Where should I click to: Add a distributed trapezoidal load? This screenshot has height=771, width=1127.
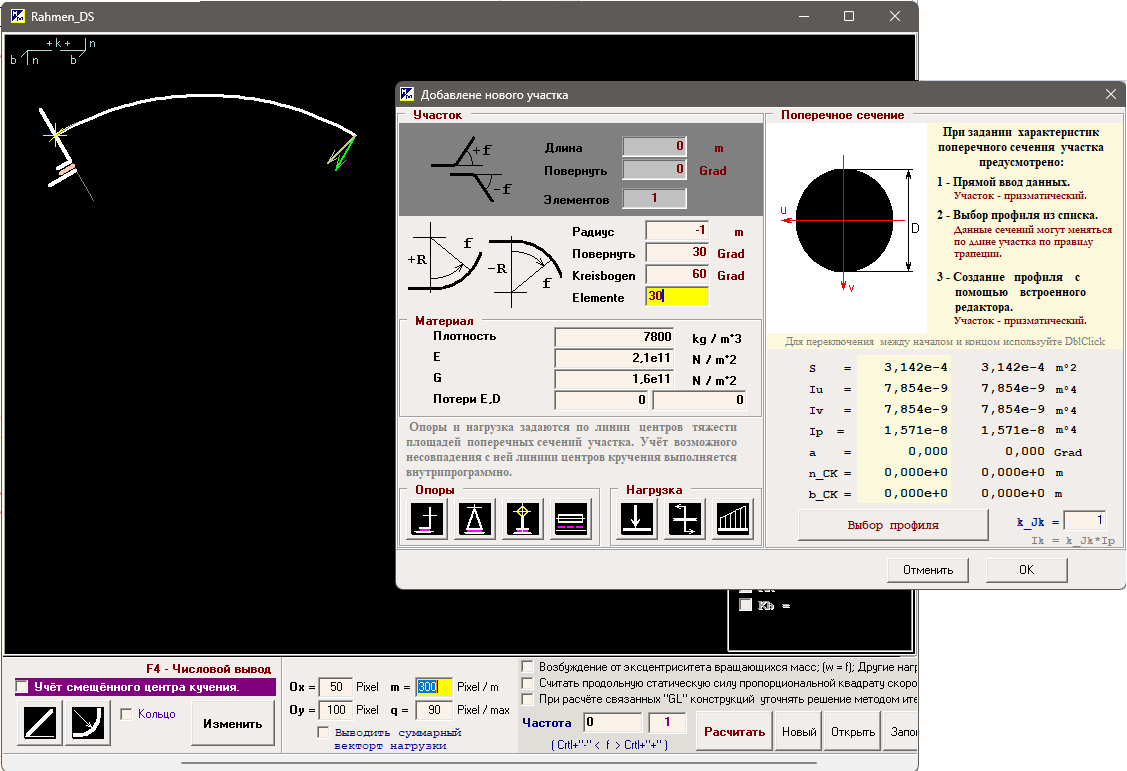click(733, 520)
